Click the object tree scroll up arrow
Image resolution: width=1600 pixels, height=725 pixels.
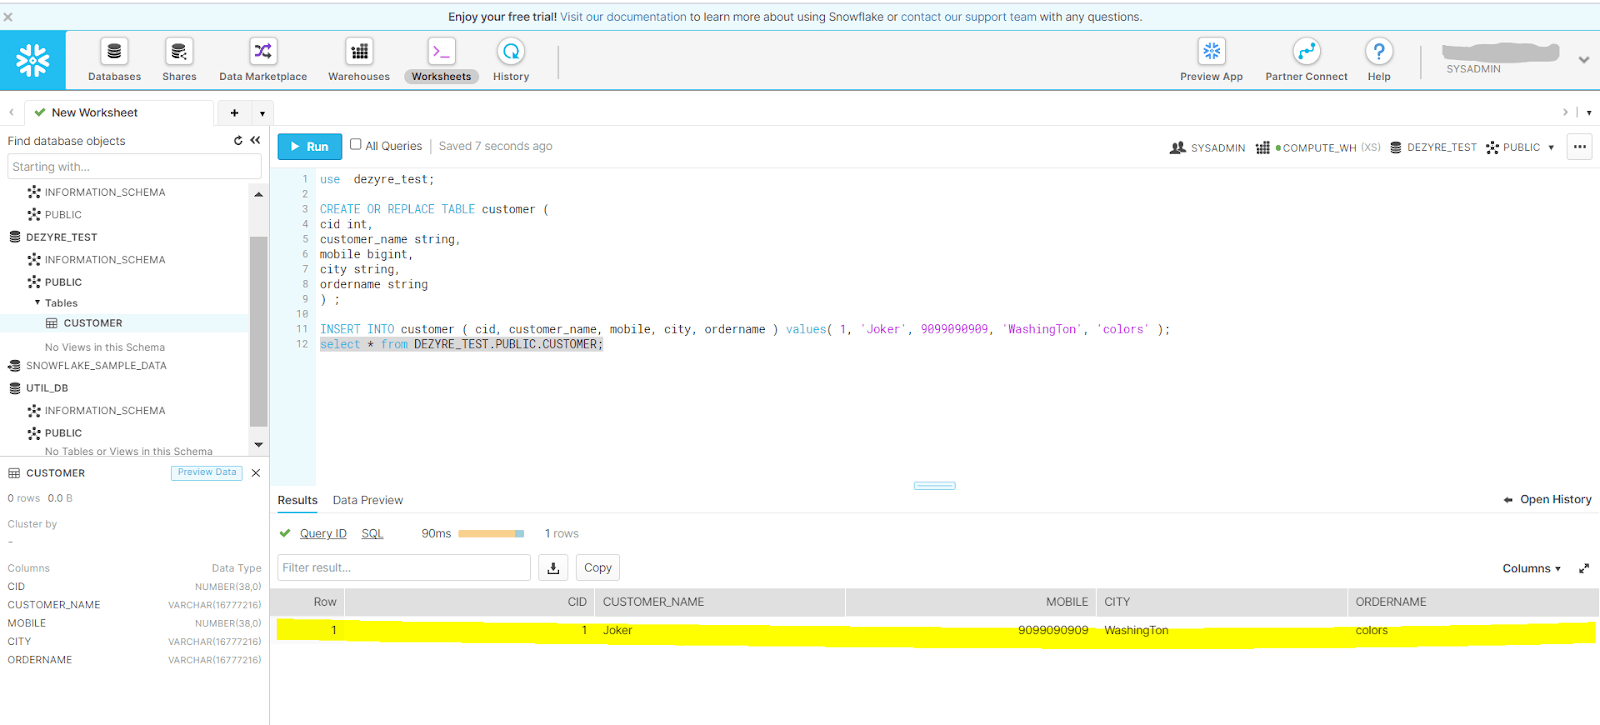pyautogui.click(x=258, y=194)
